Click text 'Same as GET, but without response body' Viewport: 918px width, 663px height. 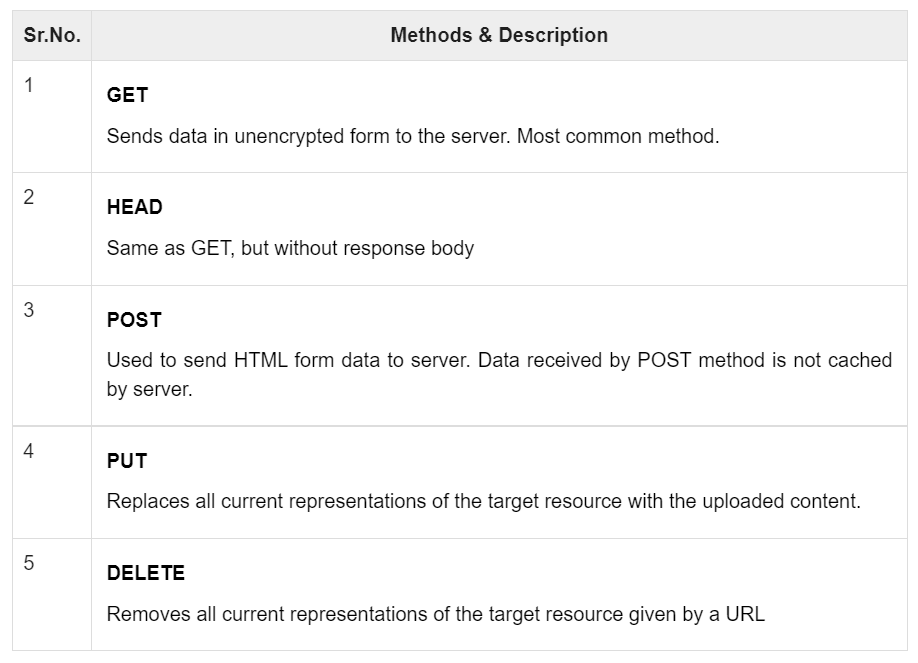[x=290, y=248]
